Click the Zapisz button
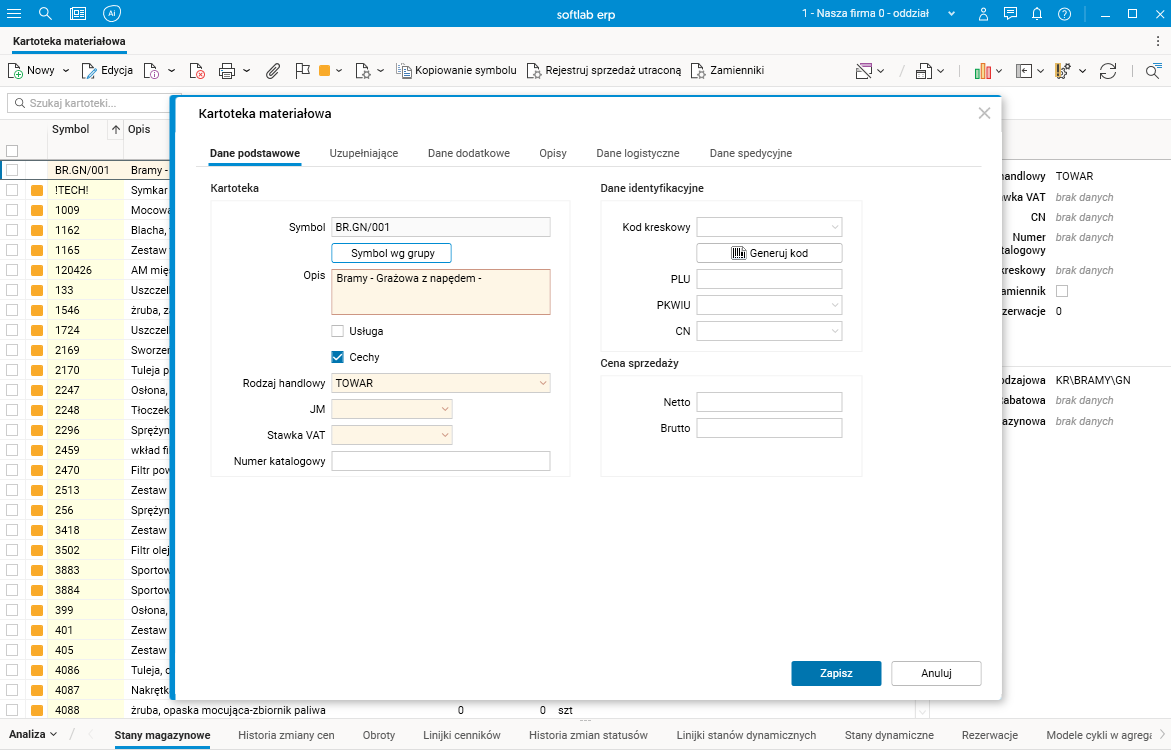This screenshot has width=1171, height=750. 835,673
